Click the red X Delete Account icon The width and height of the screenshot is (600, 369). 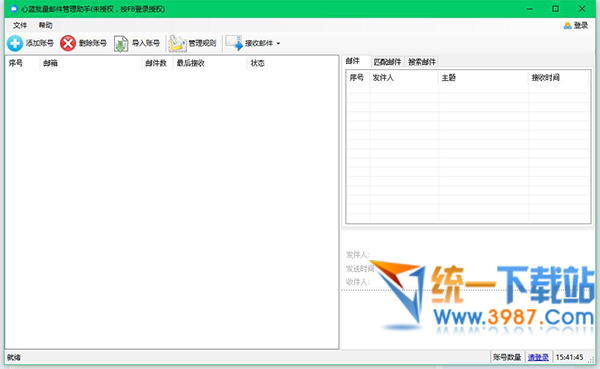(x=68, y=43)
